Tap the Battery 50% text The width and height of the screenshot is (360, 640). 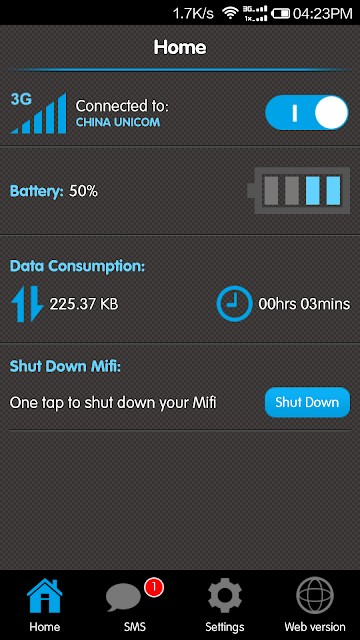(54, 191)
